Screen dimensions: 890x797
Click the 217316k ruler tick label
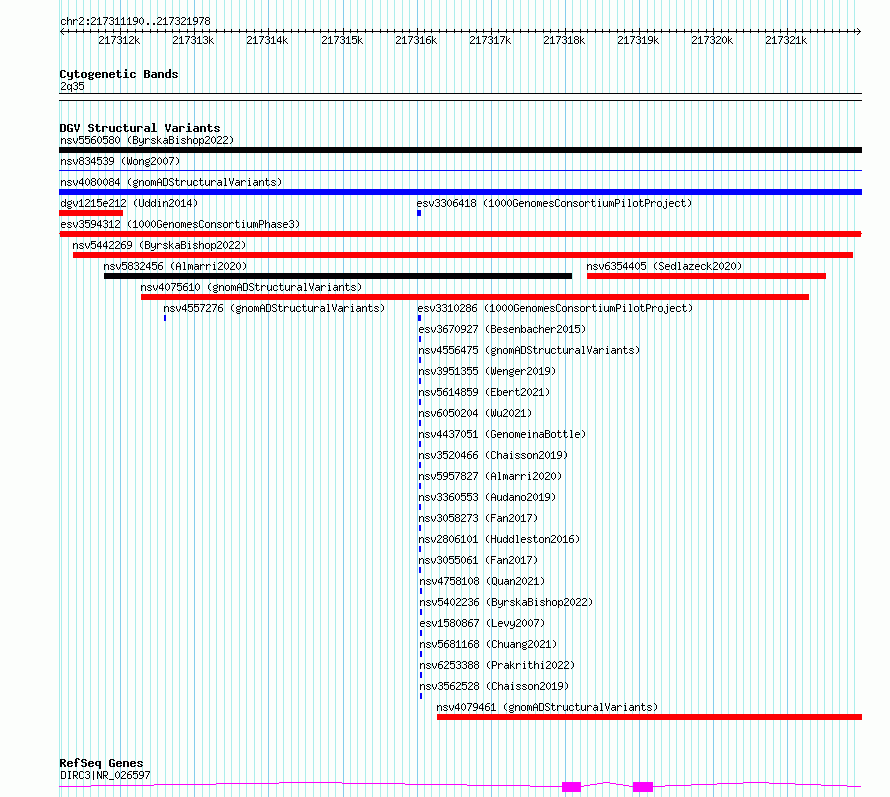coord(416,40)
